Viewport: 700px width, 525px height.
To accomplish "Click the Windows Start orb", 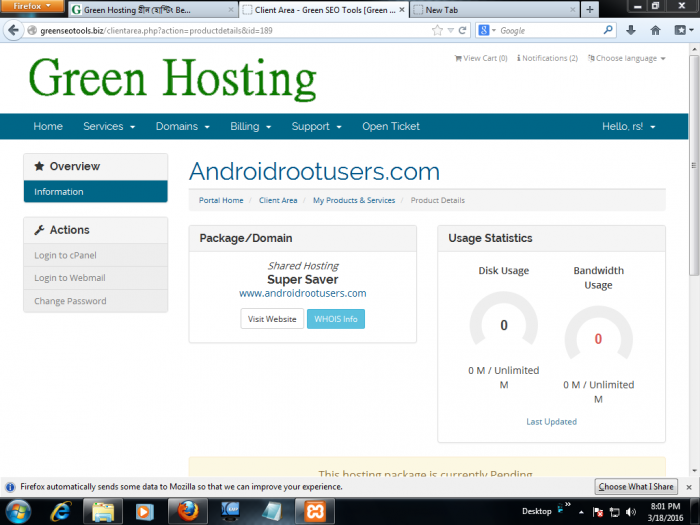I will tap(18, 511).
